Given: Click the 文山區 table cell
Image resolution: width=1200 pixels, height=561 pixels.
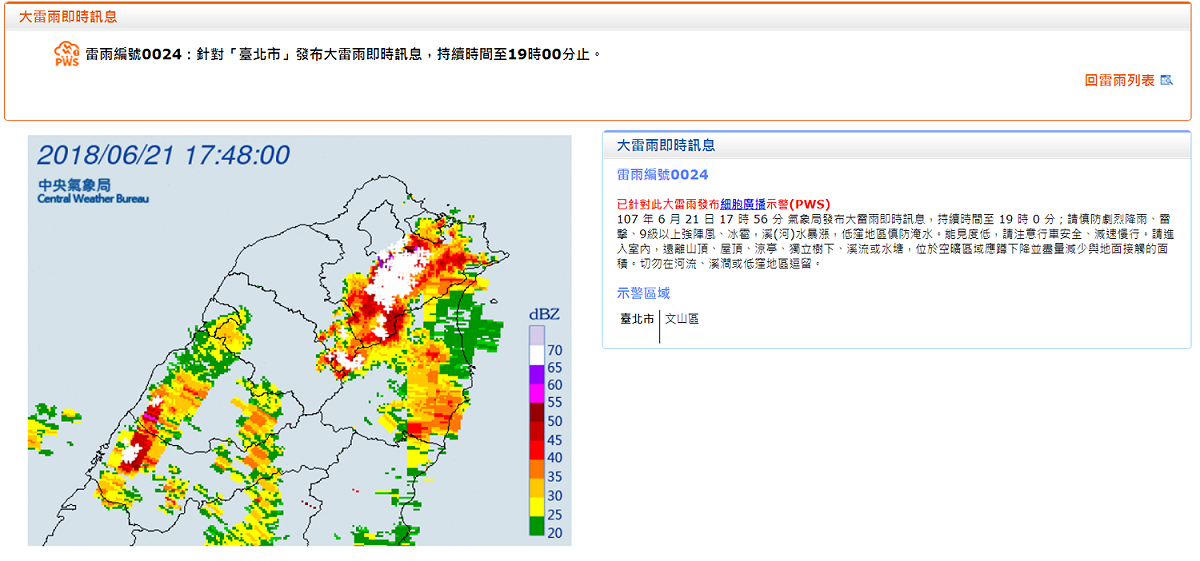Looking at the screenshot, I should point(682,319).
